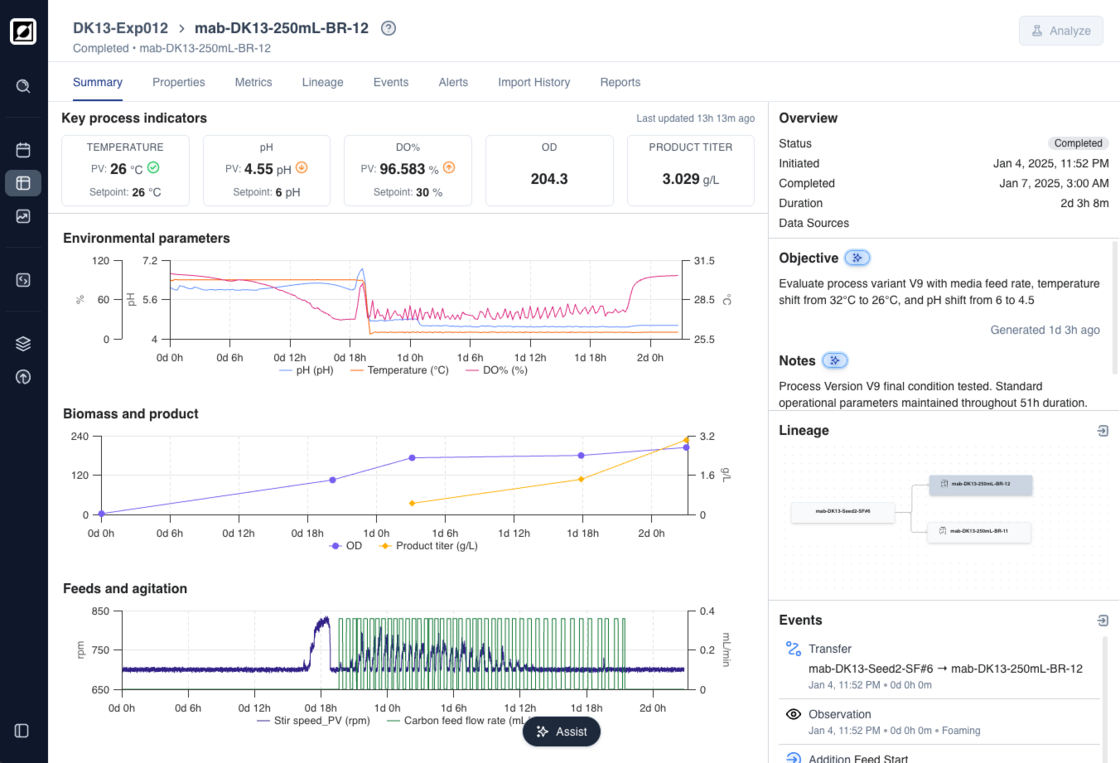Toggle the DO% (%) series in the legend
Image resolution: width=1120 pixels, height=763 pixels.
tap(496, 370)
